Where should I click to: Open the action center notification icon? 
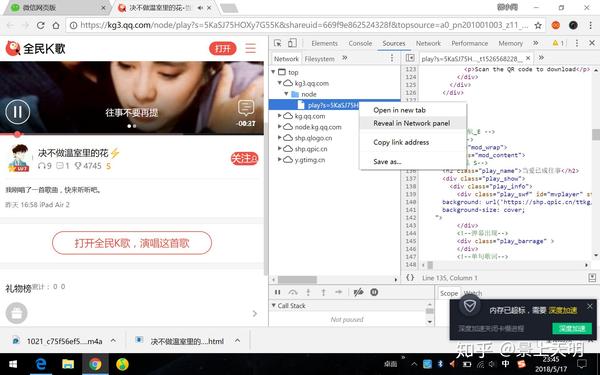(582, 364)
